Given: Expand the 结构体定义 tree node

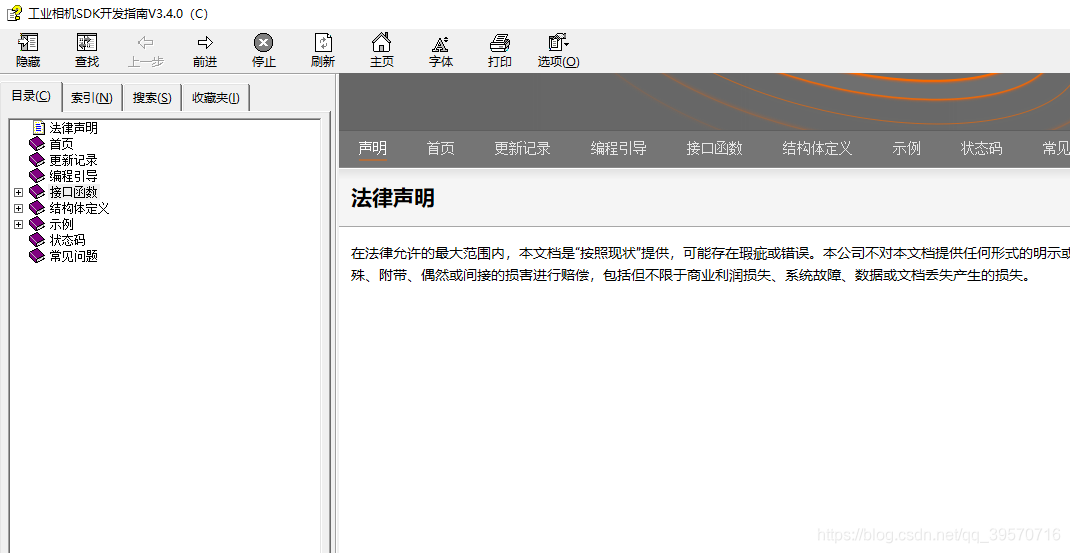Looking at the screenshot, I should (18, 208).
